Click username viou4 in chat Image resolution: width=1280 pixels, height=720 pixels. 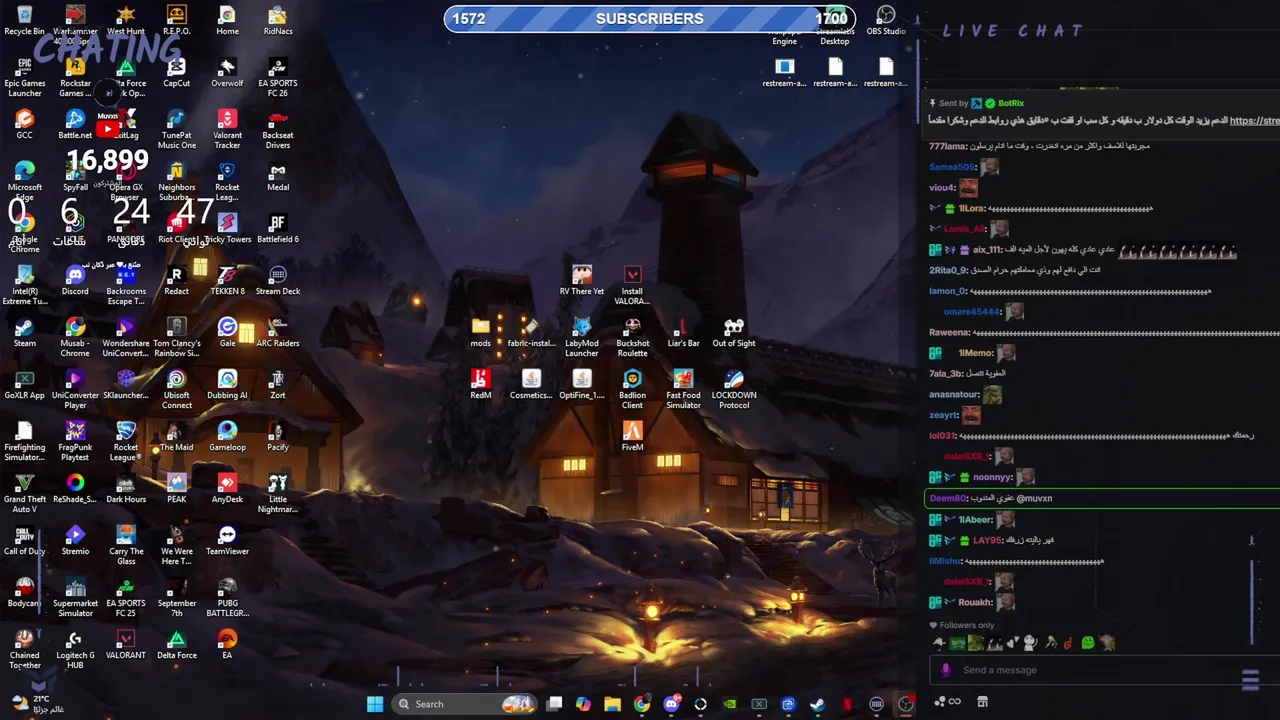tap(942, 188)
